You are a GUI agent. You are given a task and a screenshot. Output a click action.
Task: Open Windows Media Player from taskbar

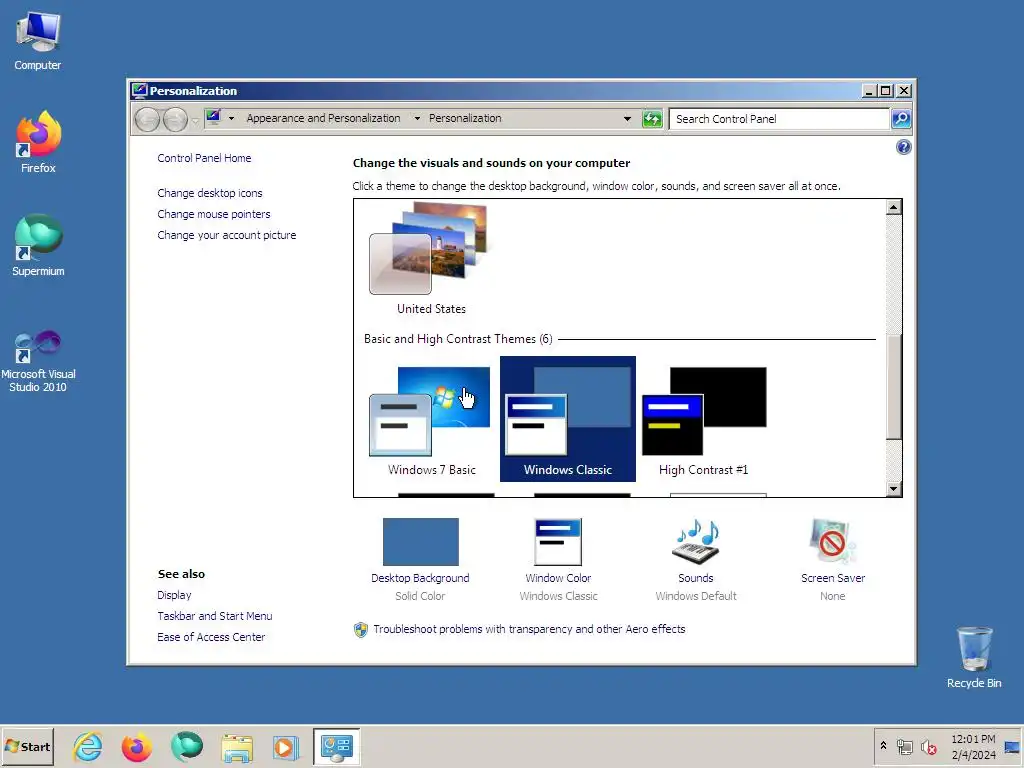pos(285,748)
